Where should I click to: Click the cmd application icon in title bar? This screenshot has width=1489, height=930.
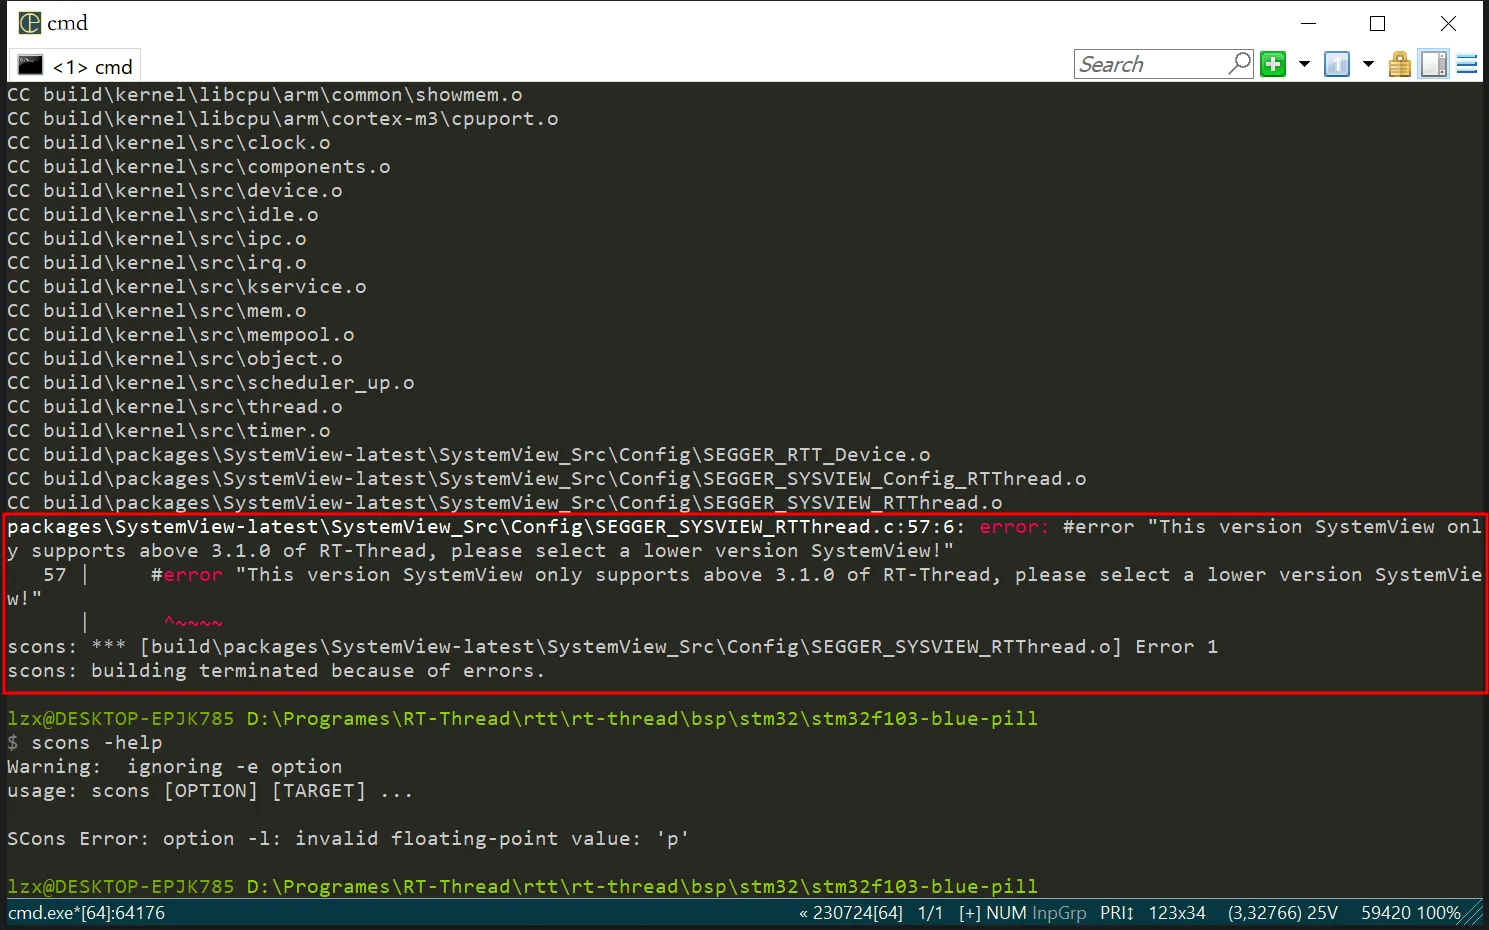[31, 23]
